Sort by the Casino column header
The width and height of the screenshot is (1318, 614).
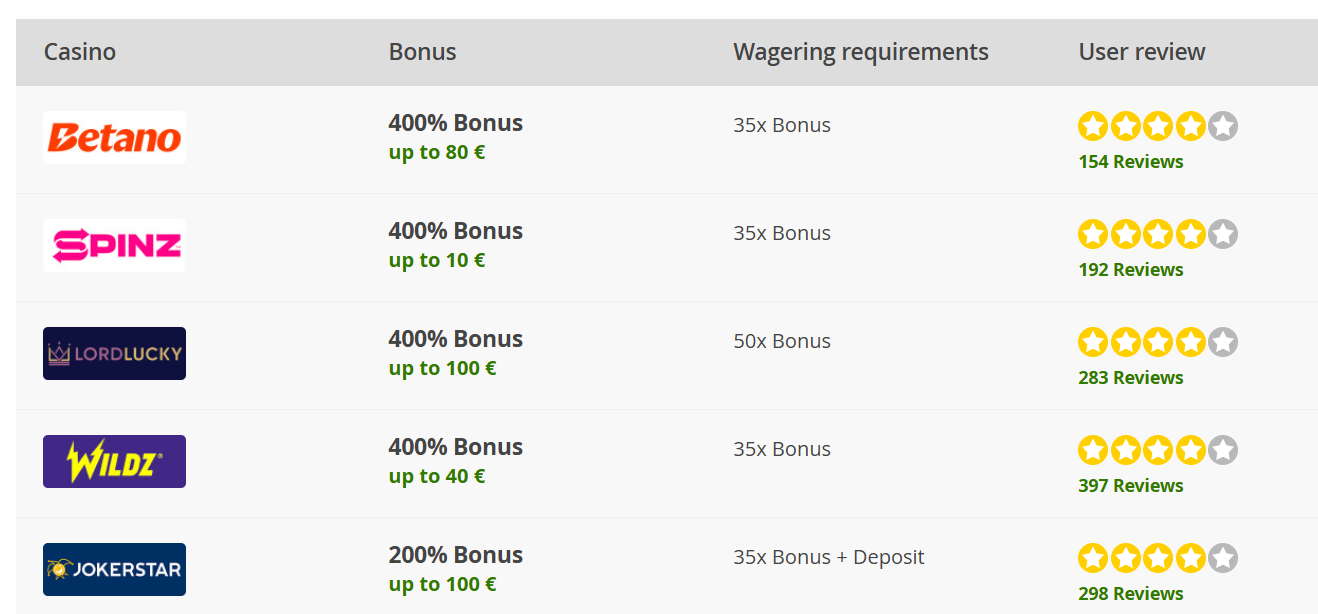pyautogui.click(x=80, y=52)
